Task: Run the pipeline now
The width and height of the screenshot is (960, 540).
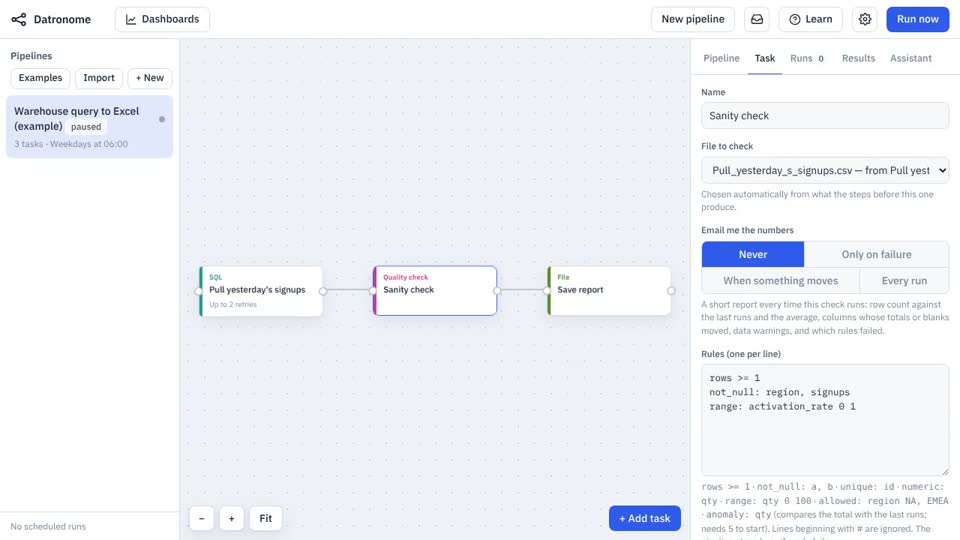Action: 917,20
